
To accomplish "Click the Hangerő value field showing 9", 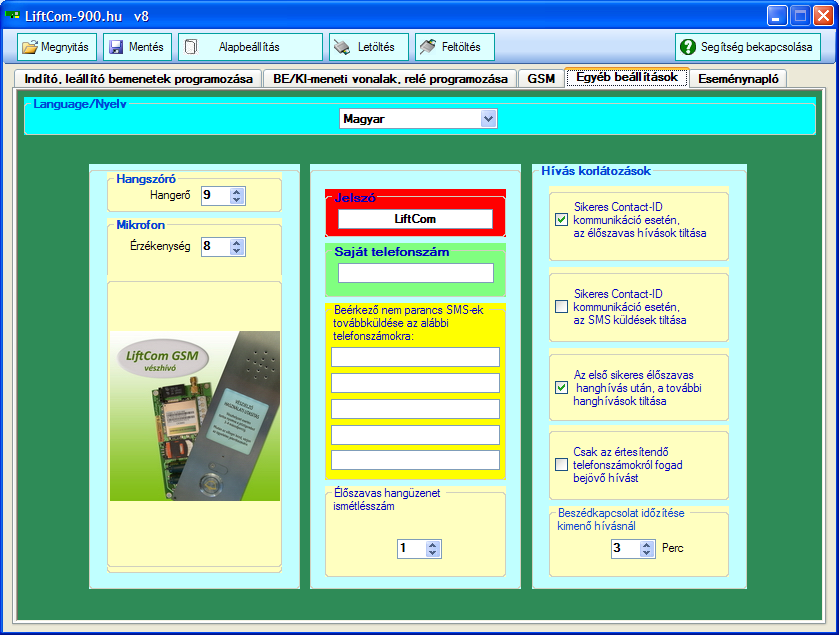I will (216, 196).
